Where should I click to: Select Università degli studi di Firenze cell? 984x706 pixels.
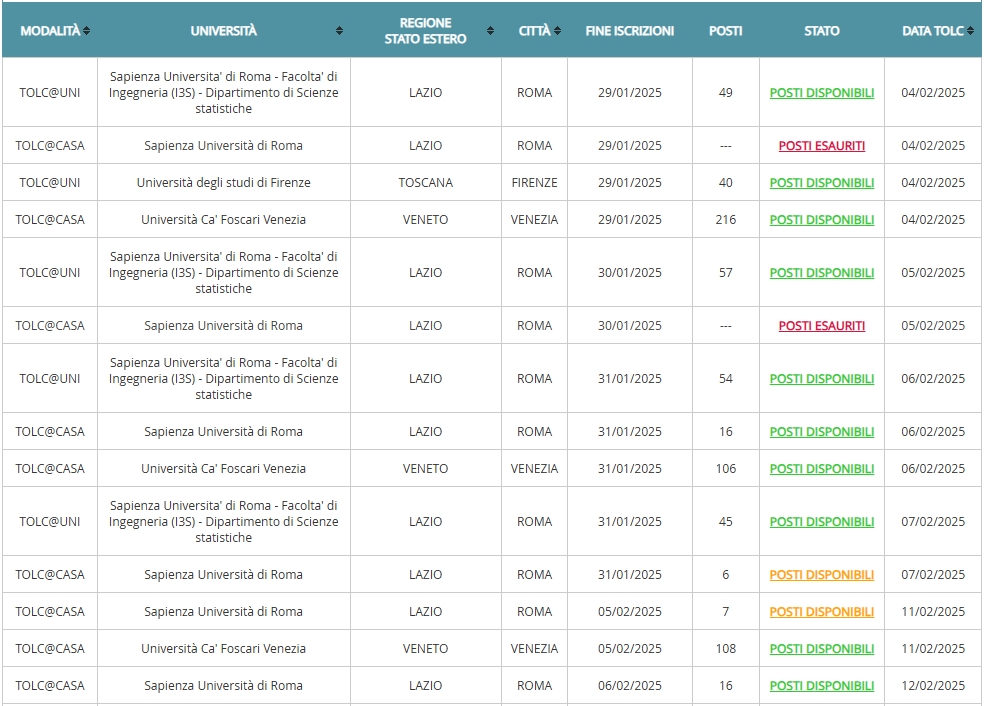pos(223,183)
